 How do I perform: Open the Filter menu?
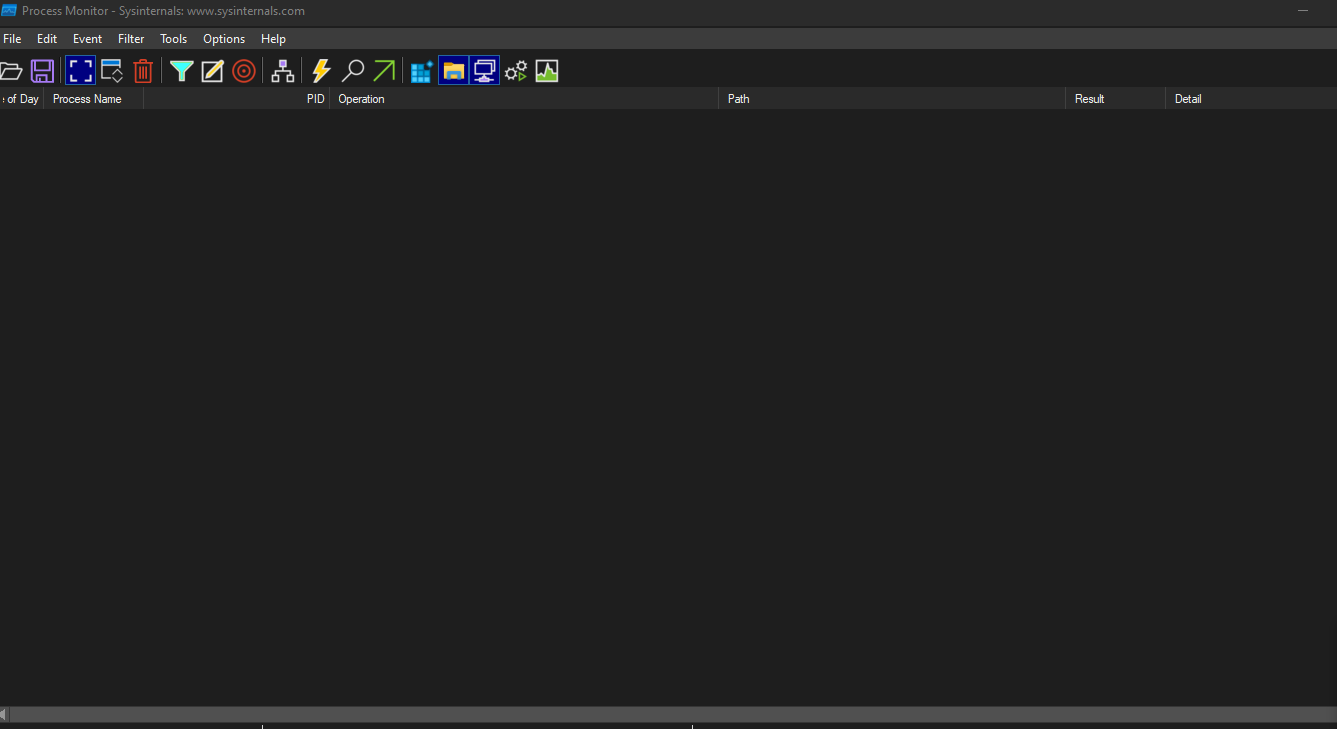(131, 39)
